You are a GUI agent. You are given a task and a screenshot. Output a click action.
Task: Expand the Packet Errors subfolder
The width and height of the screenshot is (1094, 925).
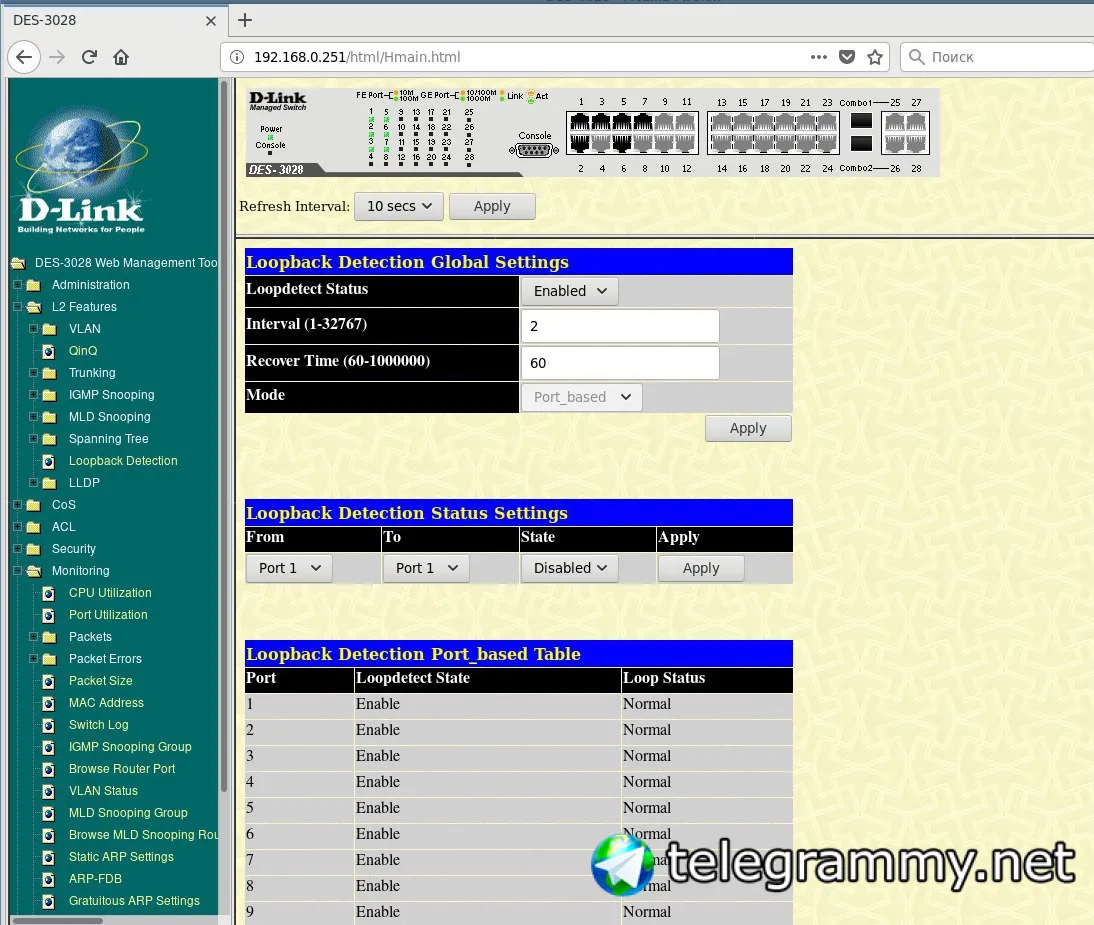point(33,659)
